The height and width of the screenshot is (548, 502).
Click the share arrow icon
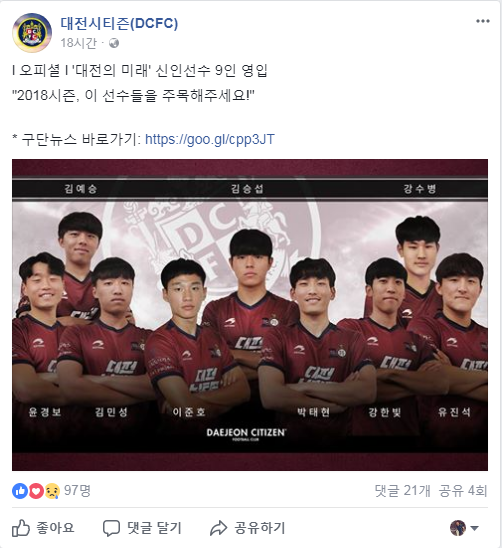point(218,528)
